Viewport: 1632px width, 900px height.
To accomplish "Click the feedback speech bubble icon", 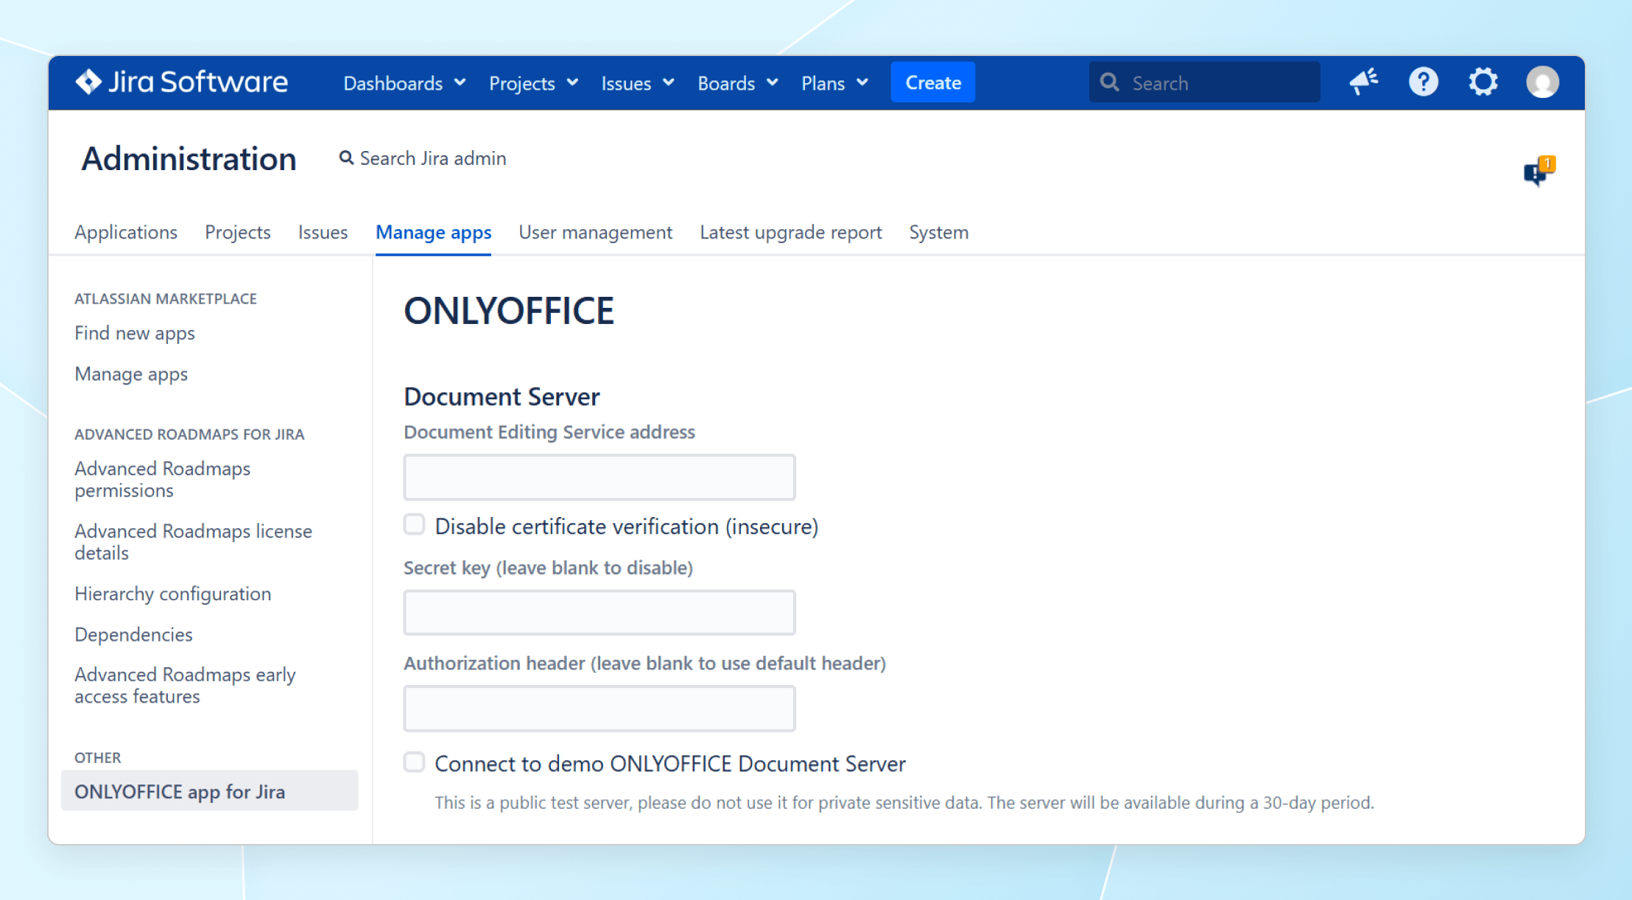I will coord(1539,171).
